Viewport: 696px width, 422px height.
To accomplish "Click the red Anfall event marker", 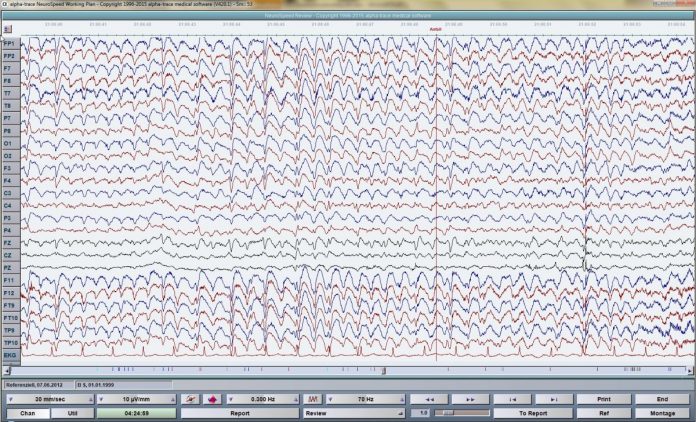I will pos(436,29).
